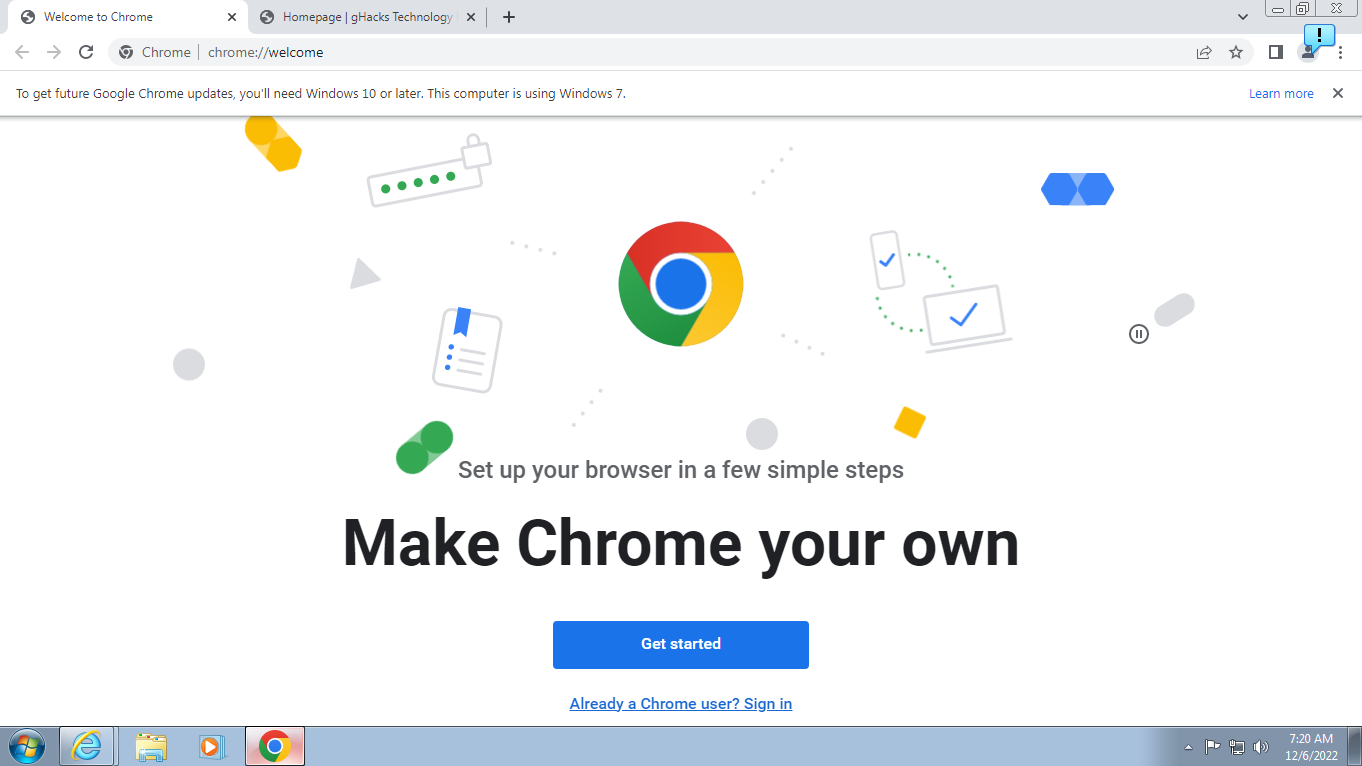Open the tab list chevron
The image size is (1362, 766).
pyautogui.click(x=1243, y=16)
